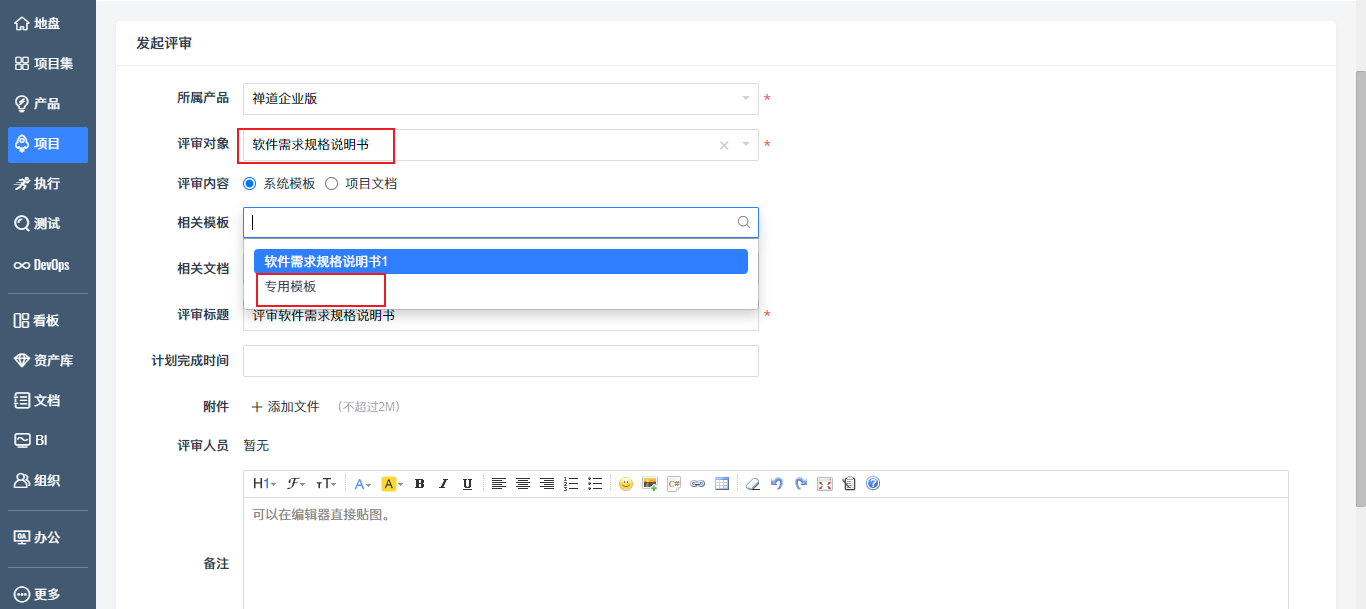Image resolution: width=1366 pixels, height=609 pixels.
Task: Clear the 评审对象 selection with X
Action: (724, 146)
